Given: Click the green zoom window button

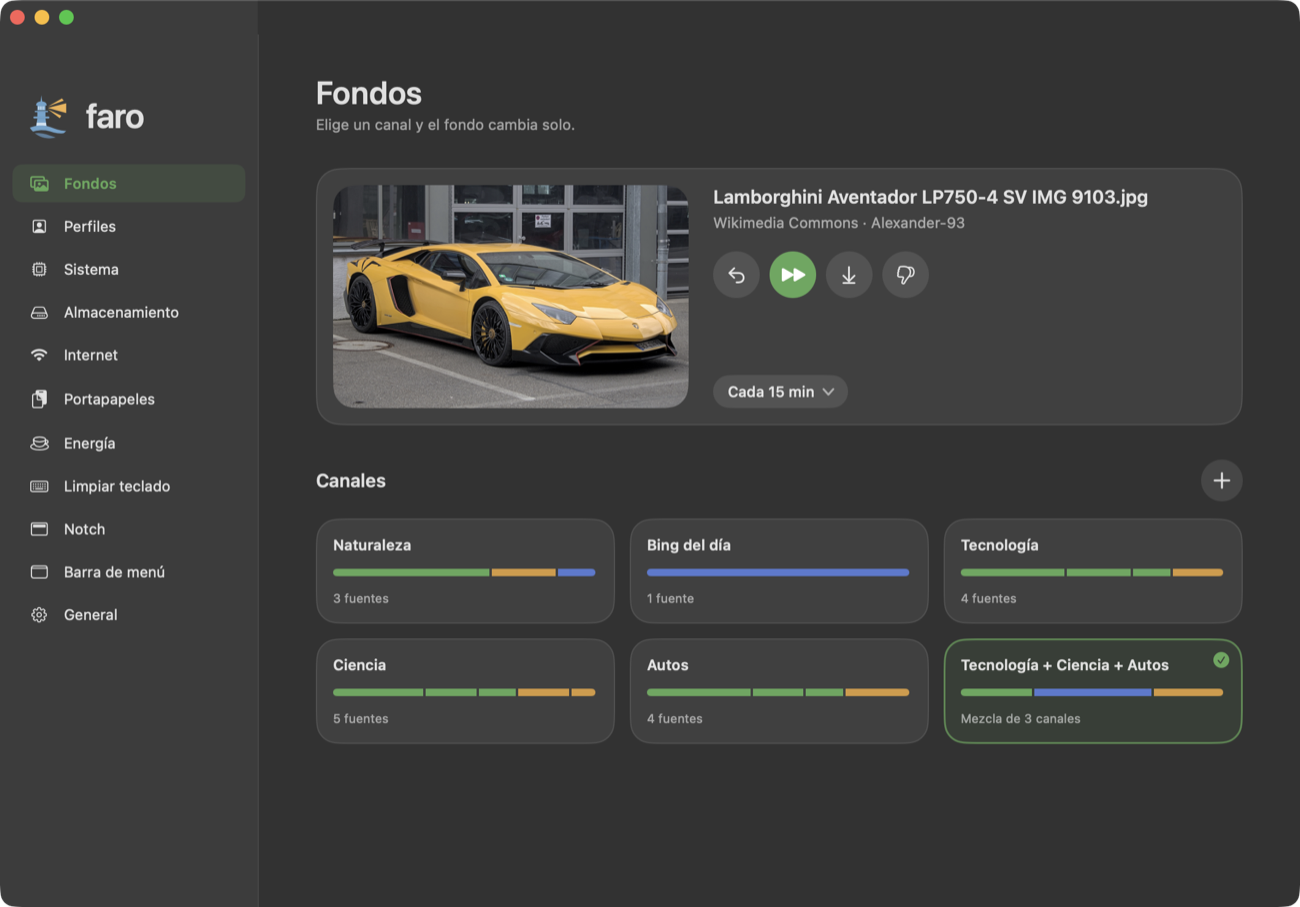Looking at the screenshot, I should [66, 17].
